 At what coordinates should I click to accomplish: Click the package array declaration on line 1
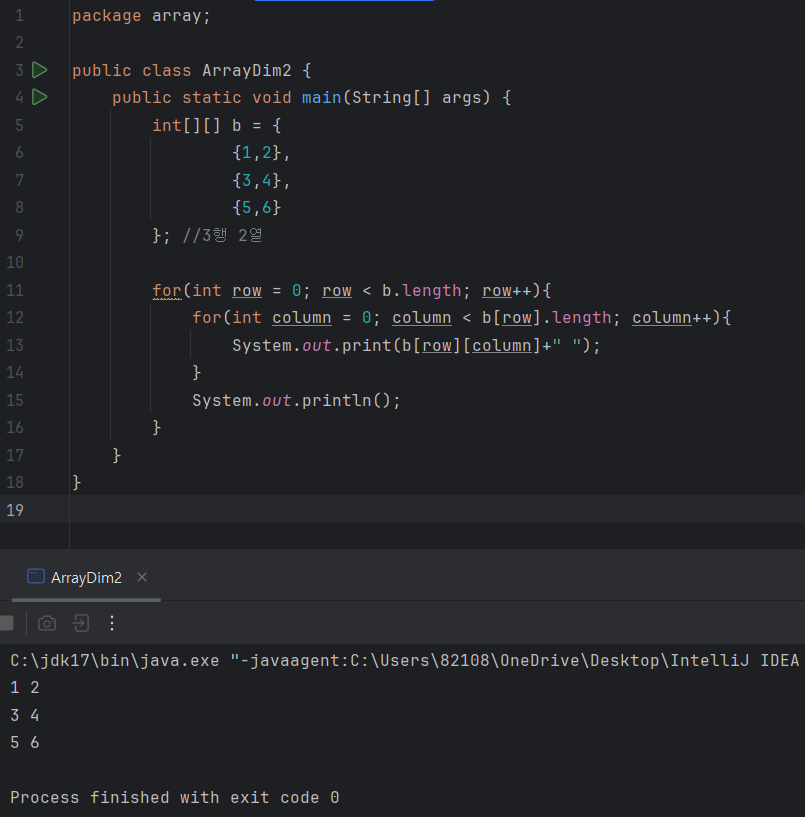pyautogui.click(x=140, y=15)
